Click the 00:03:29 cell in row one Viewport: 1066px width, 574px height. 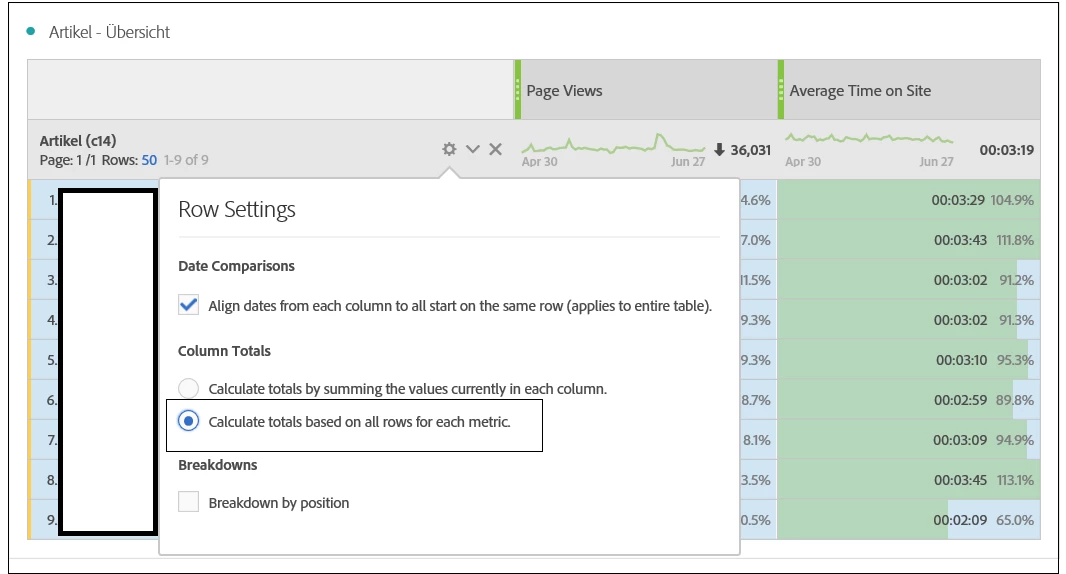[957, 200]
